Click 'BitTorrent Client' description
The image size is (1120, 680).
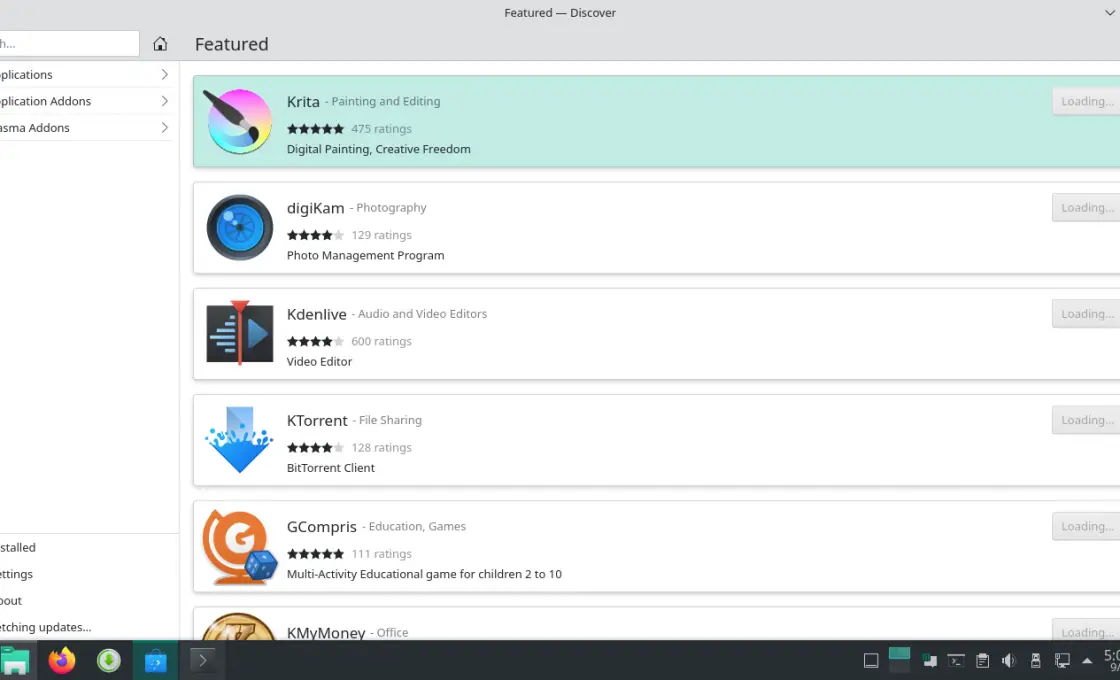click(x=331, y=468)
